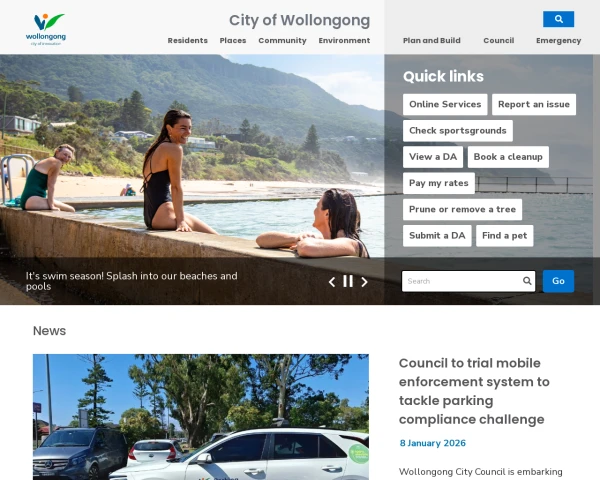Pause the hero image slideshow
This screenshot has width=600, height=480.
[x=348, y=281]
